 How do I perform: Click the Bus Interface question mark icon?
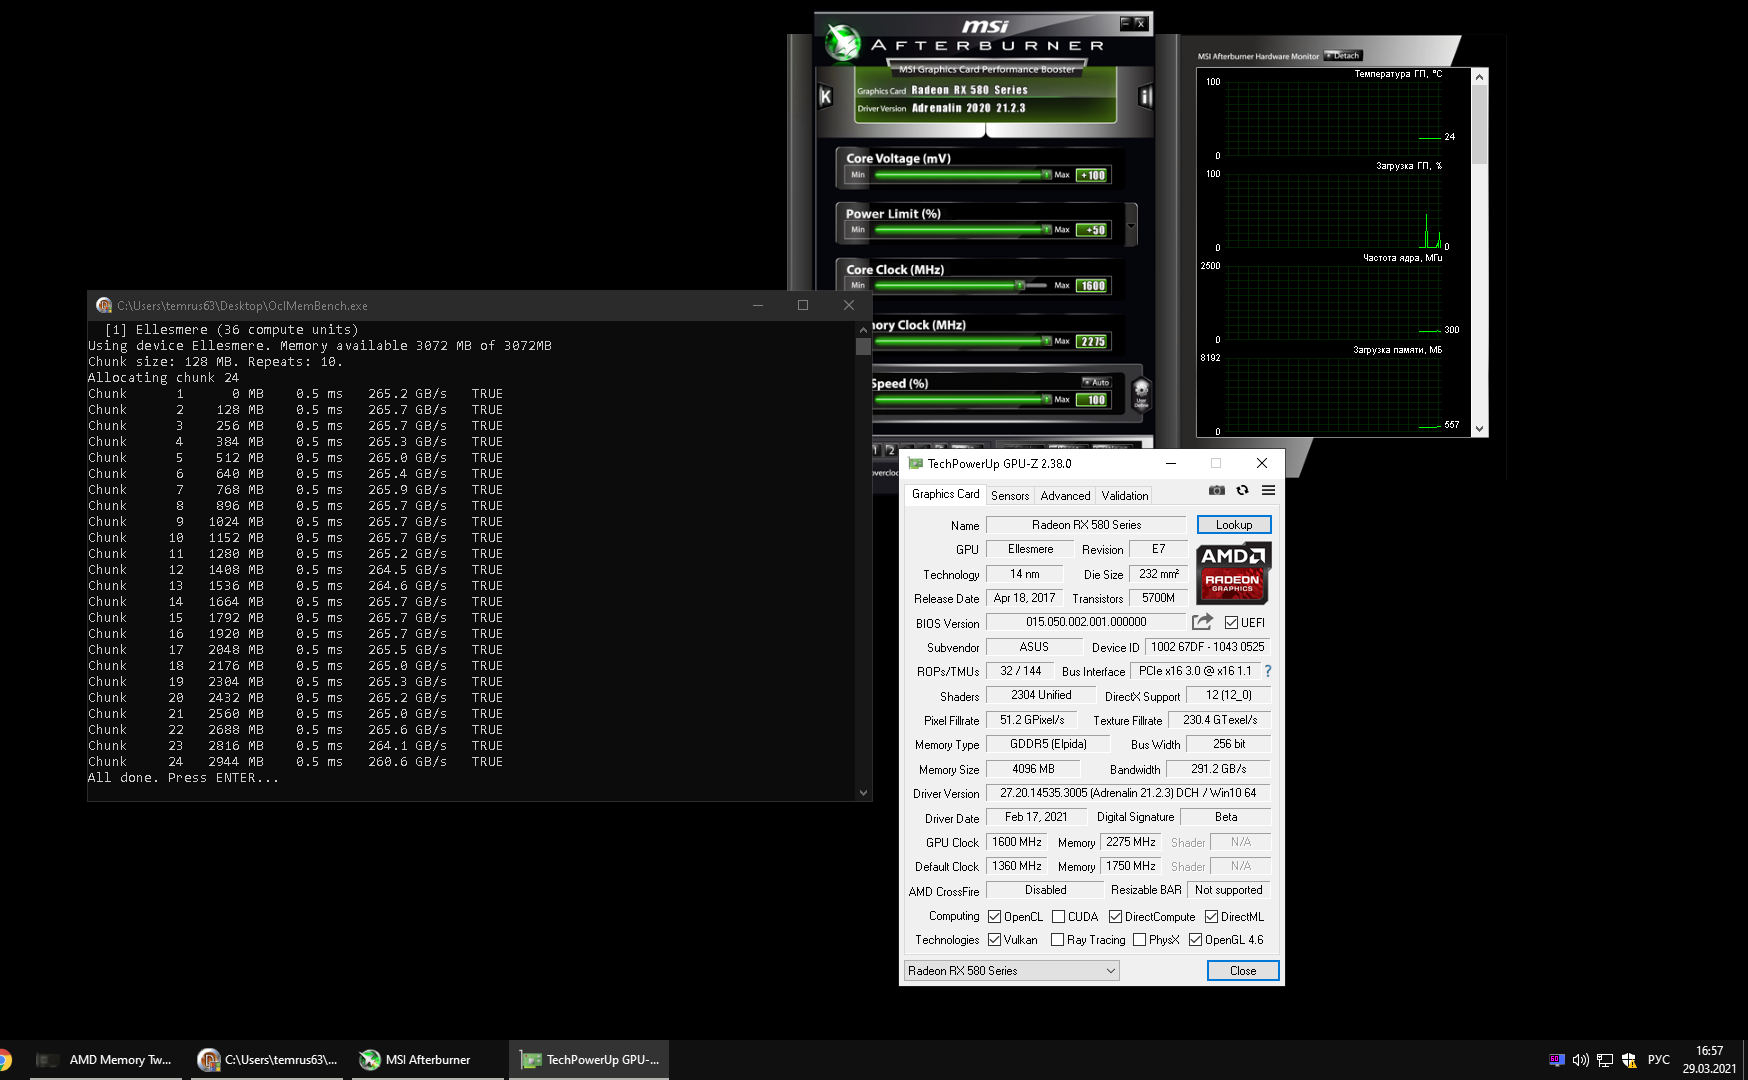pos(1268,671)
